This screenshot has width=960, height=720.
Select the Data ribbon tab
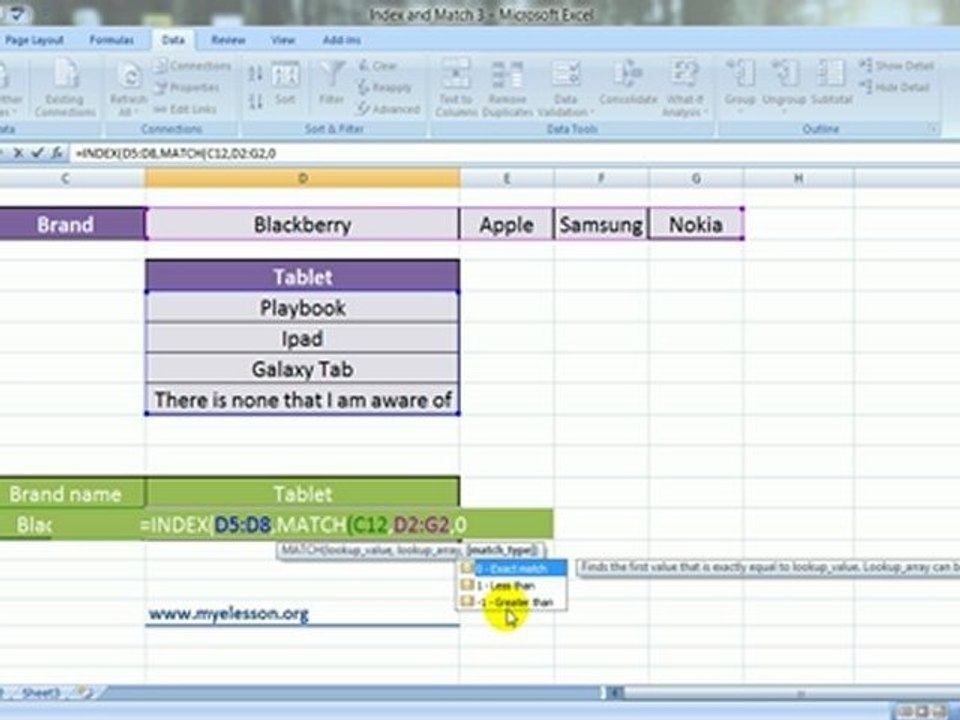173,40
